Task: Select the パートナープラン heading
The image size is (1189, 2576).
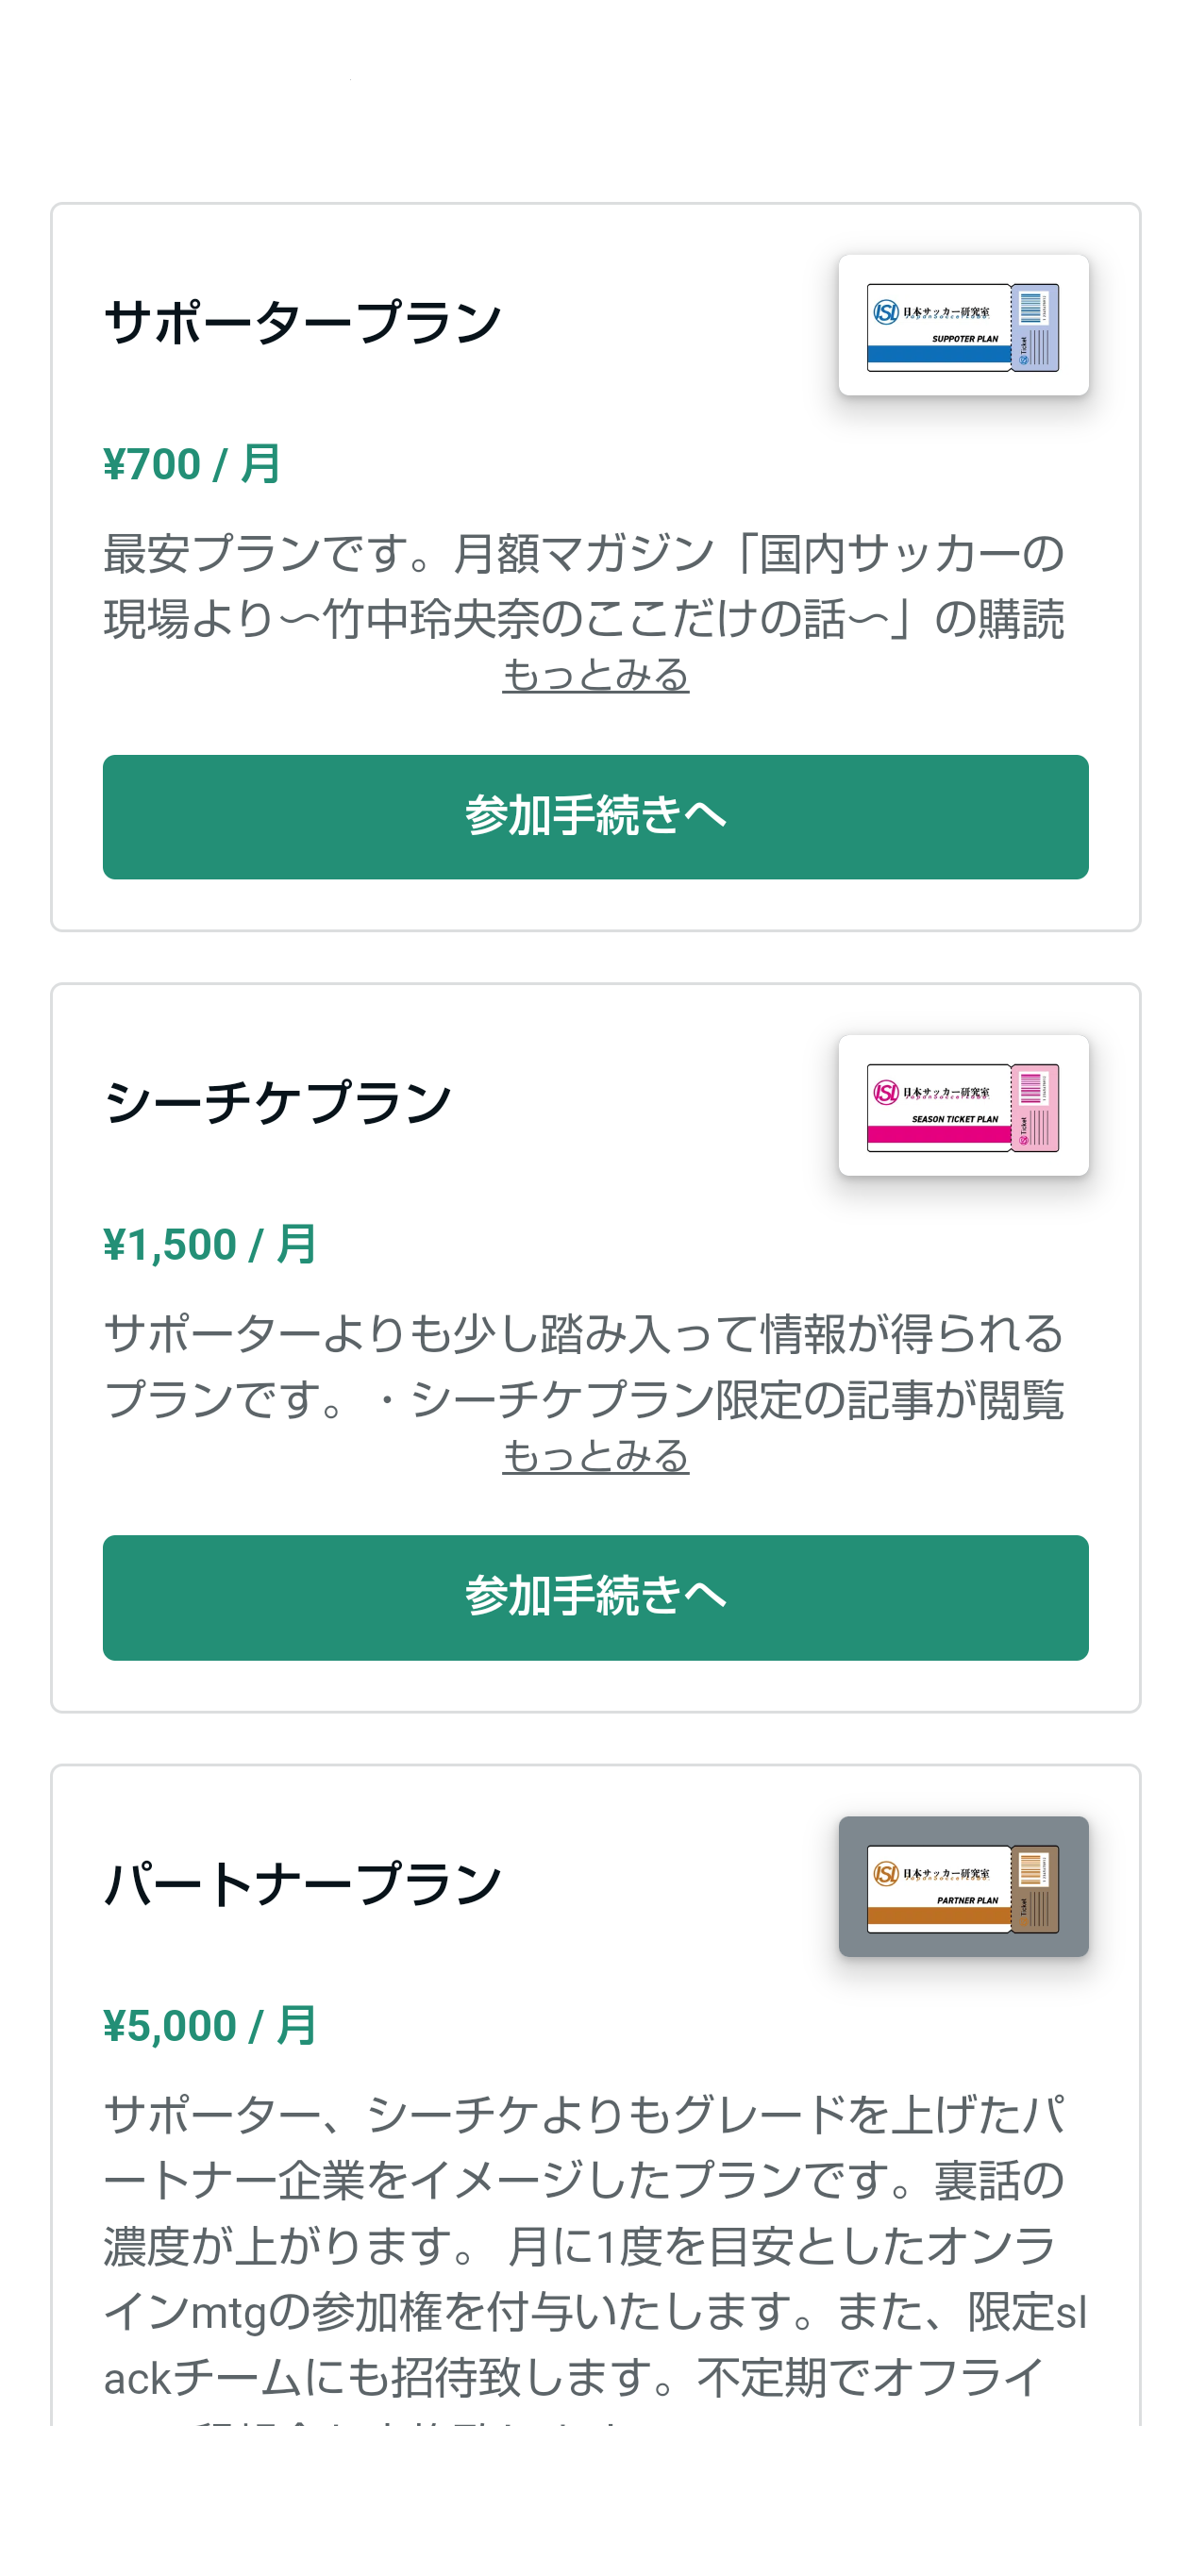Action: (302, 1884)
